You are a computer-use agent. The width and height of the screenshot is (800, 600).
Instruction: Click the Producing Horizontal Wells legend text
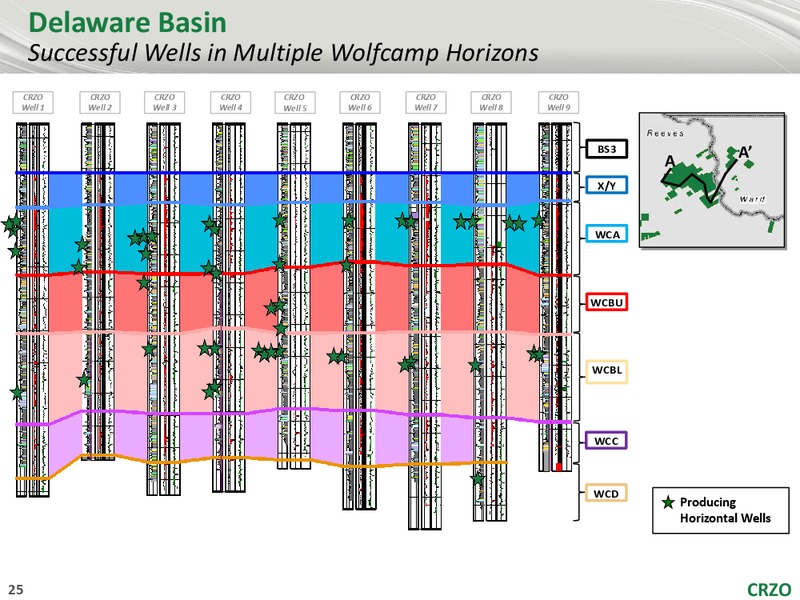(x=725, y=510)
